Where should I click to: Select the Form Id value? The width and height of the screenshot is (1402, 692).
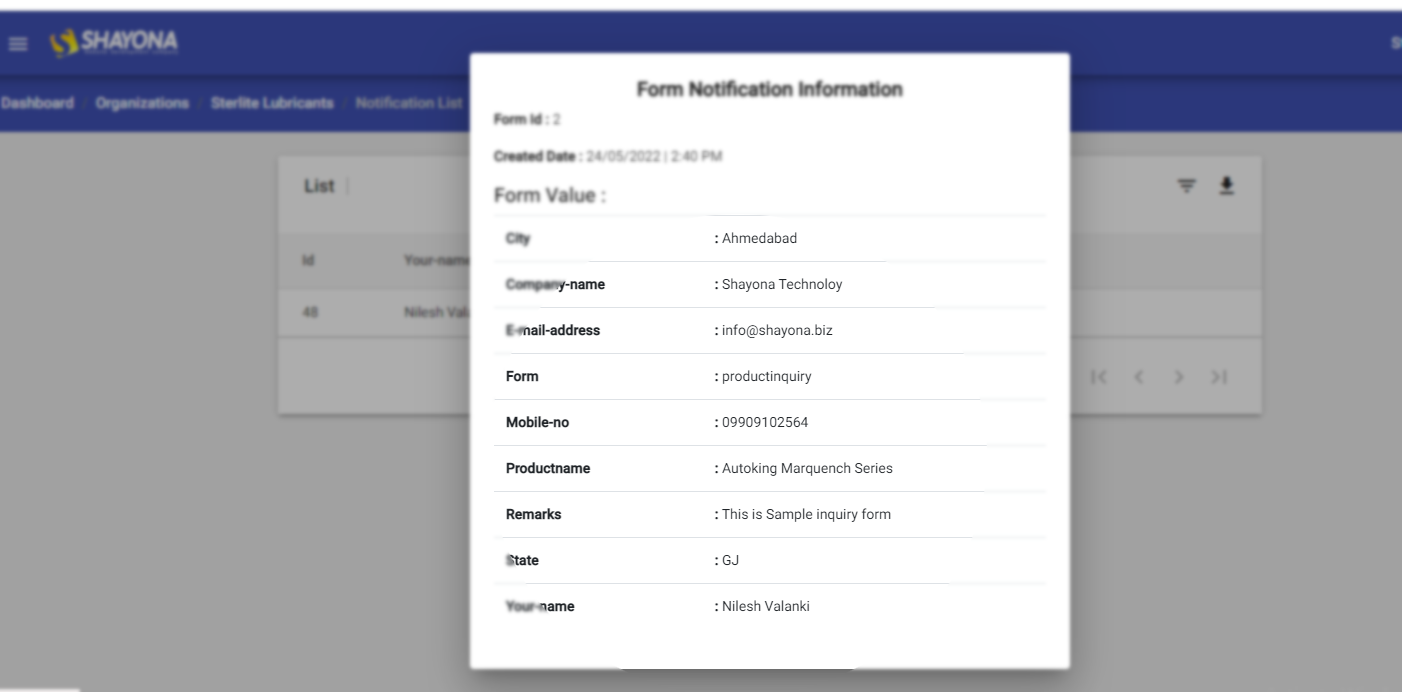[556, 120]
